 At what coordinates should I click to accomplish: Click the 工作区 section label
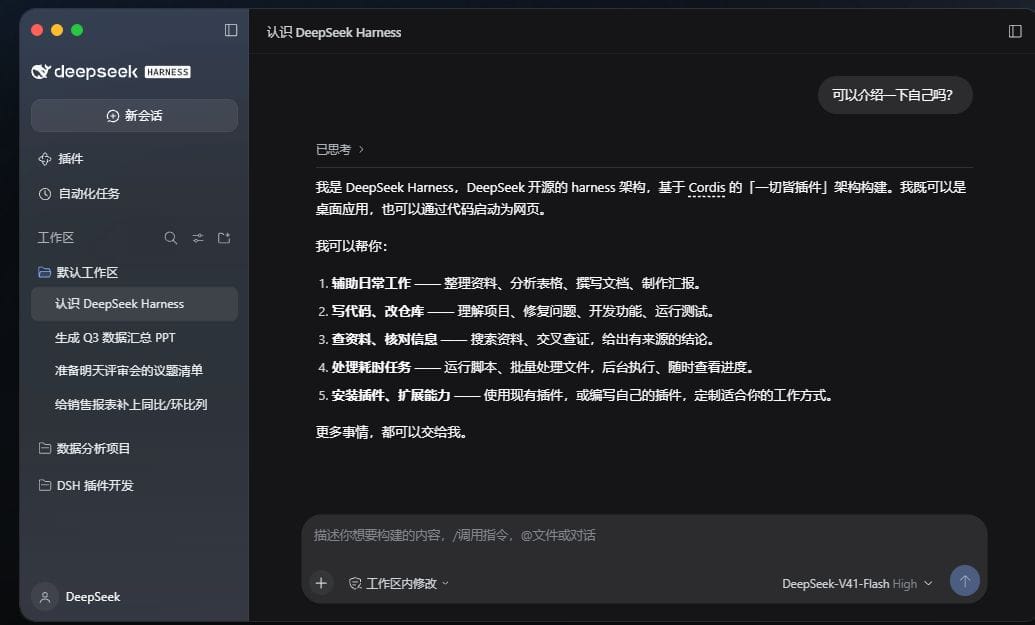click(x=55, y=238)
